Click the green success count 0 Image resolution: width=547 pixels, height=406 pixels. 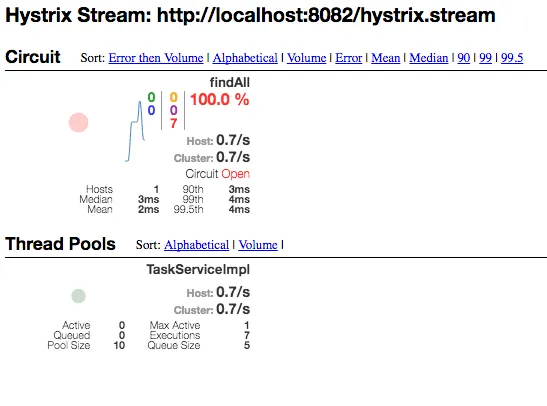click(x=151, y=97)
